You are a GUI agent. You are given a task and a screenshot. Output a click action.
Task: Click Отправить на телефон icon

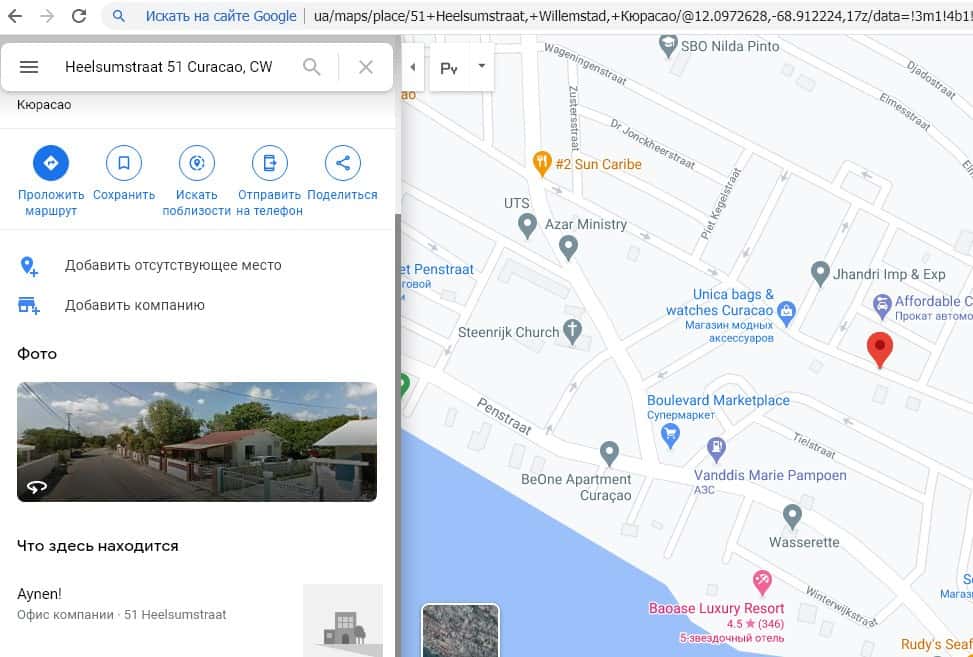[269, 163]
